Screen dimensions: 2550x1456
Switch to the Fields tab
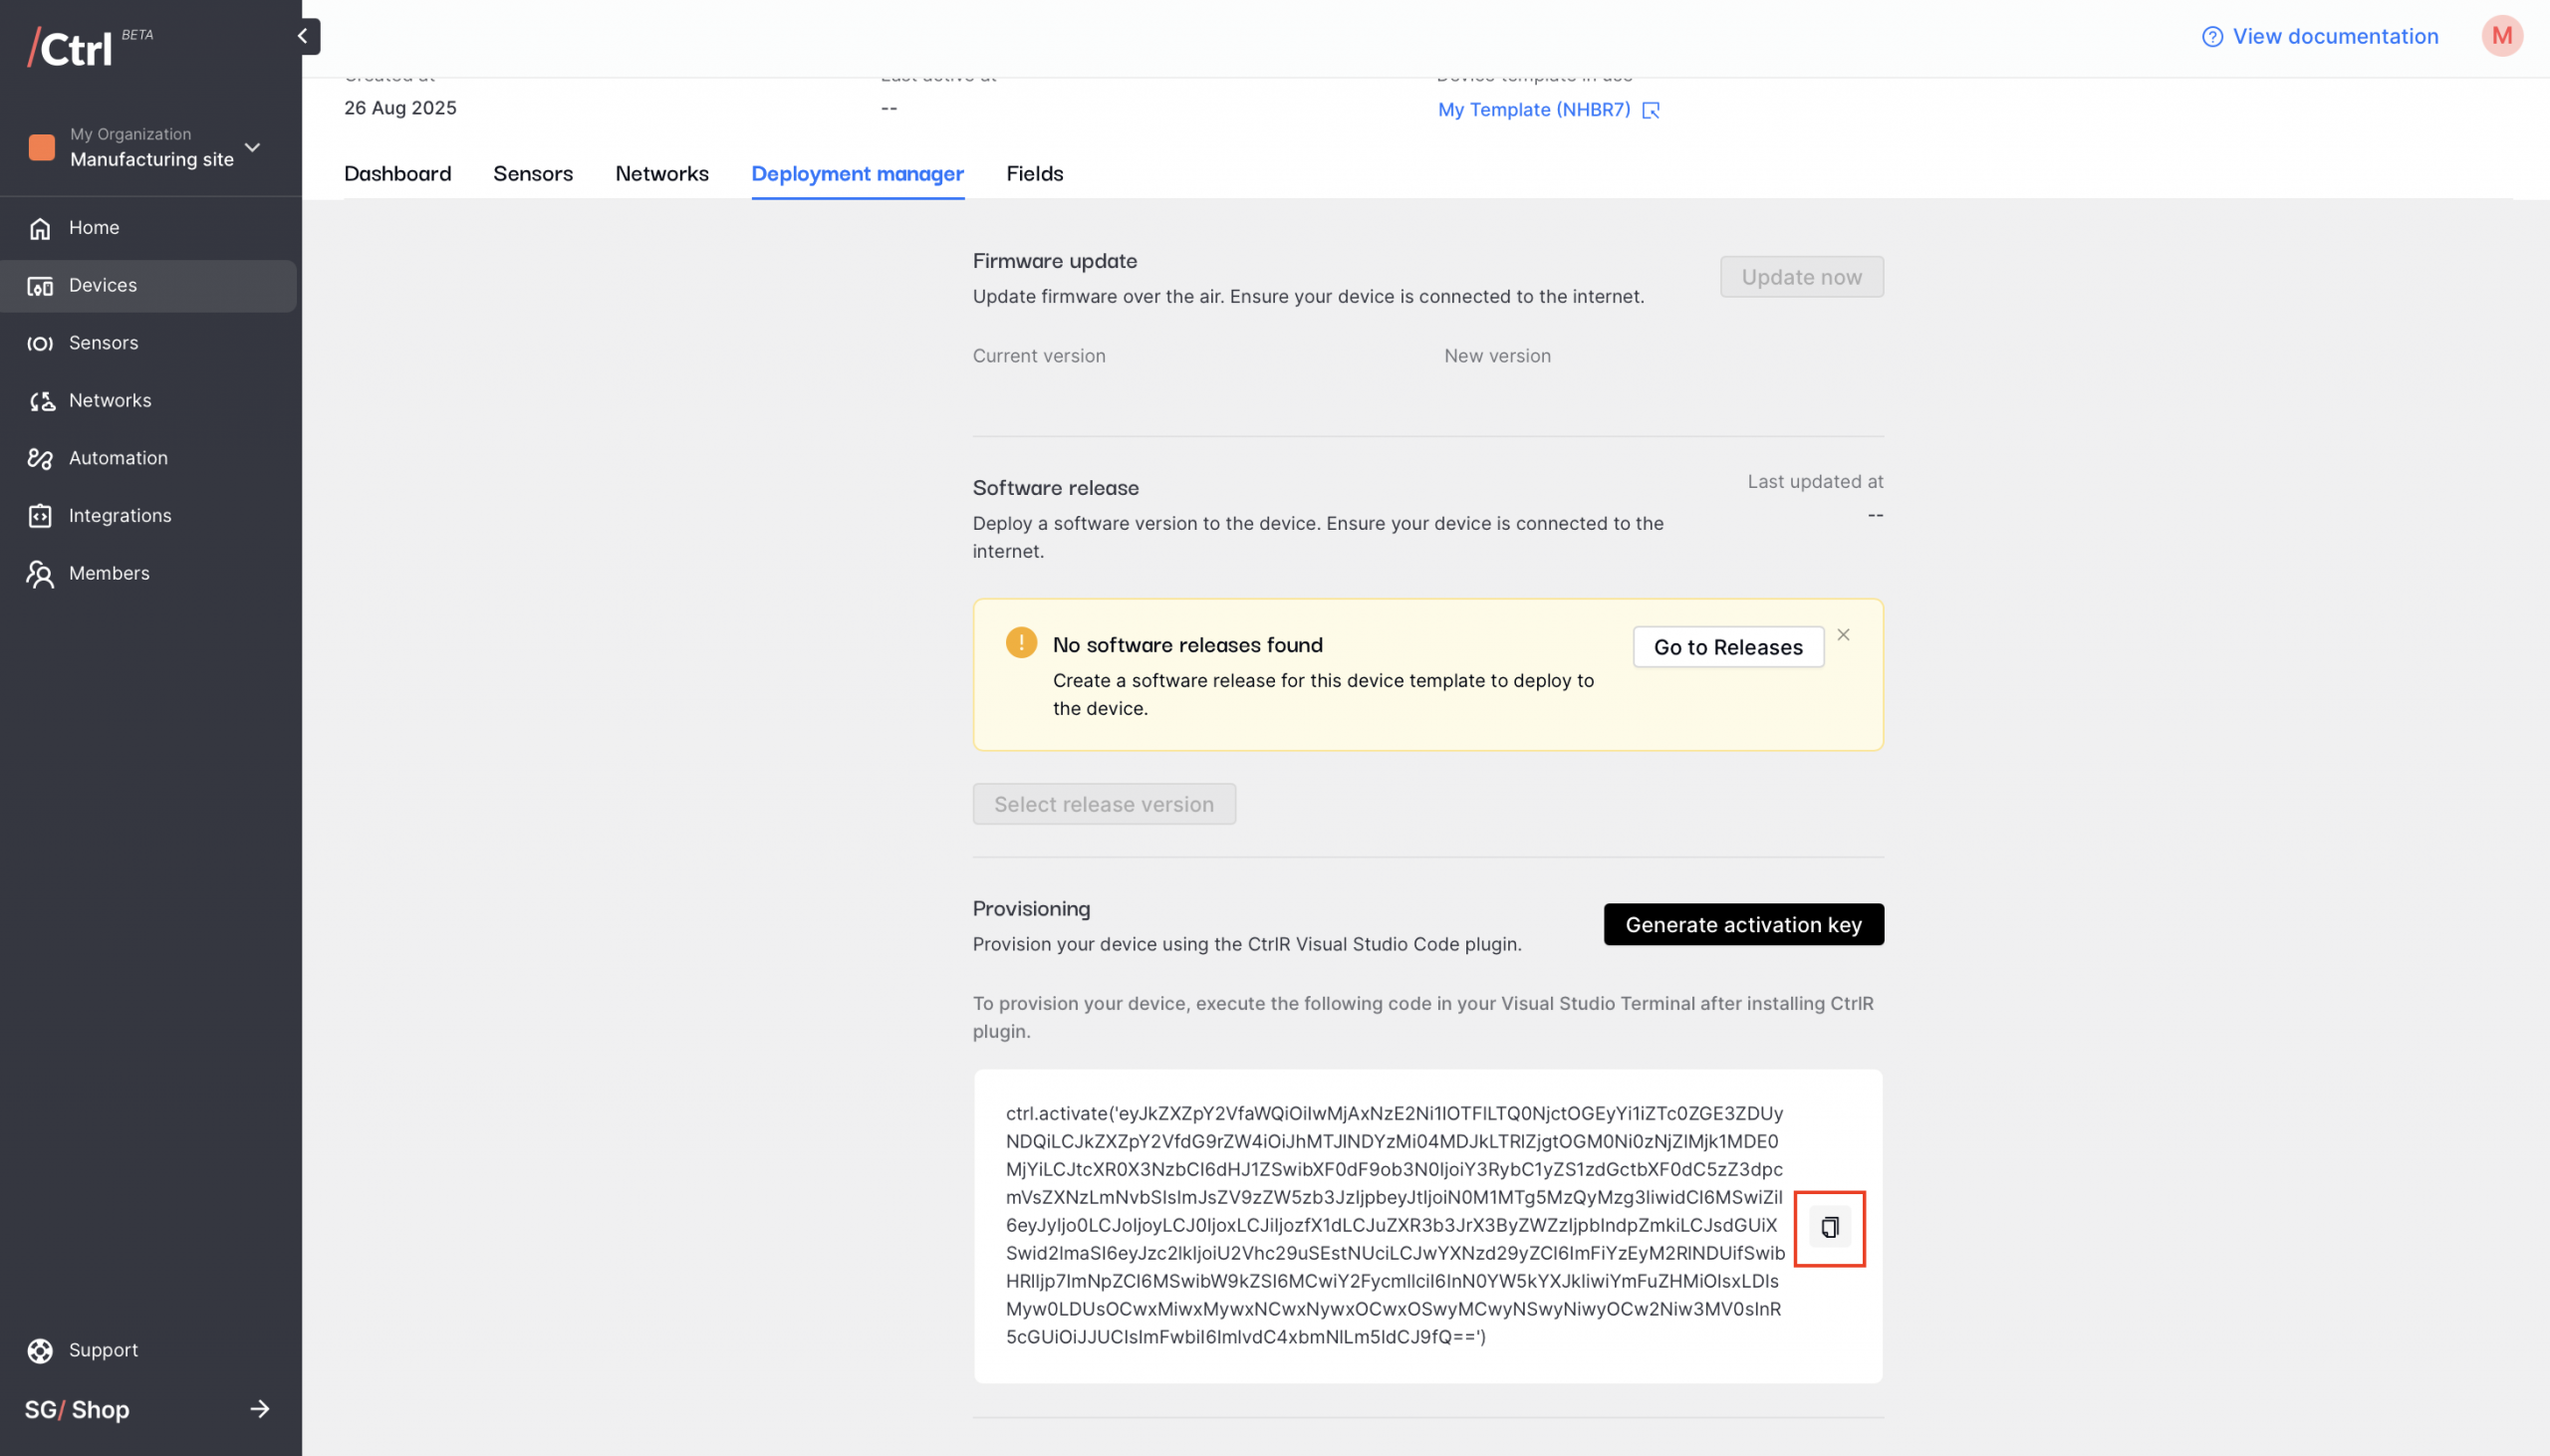tap(1034, 174)
